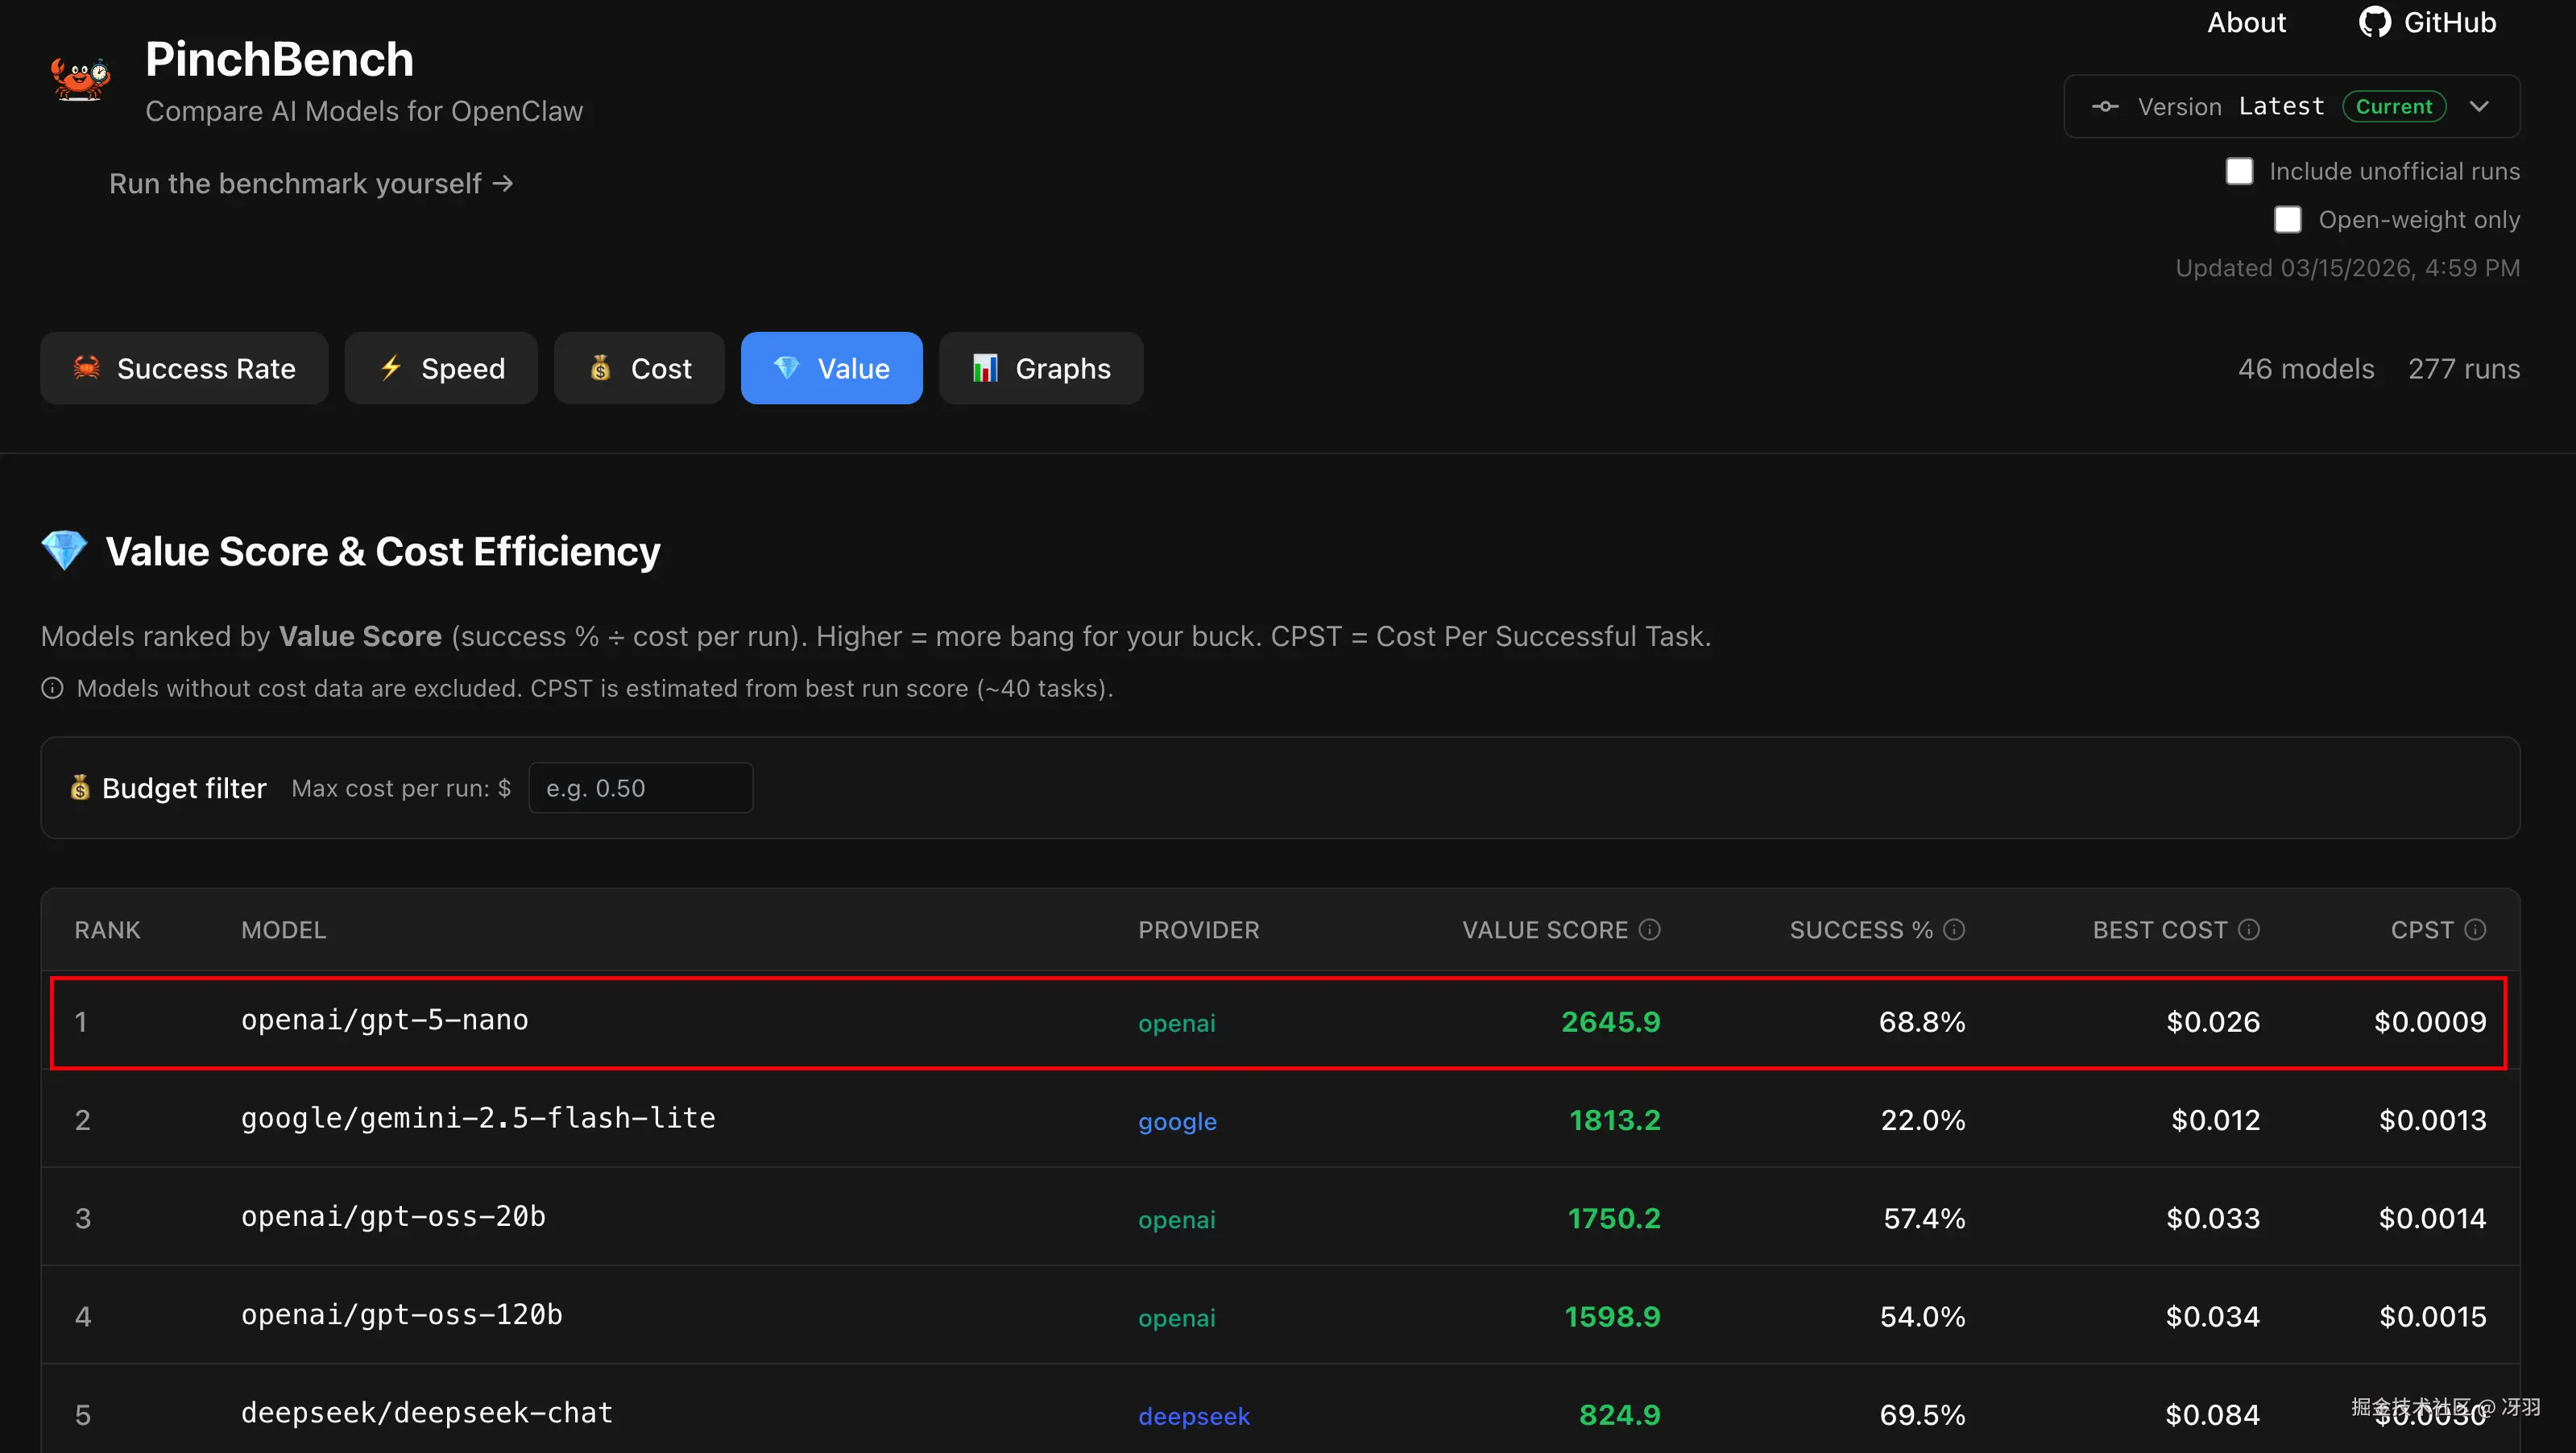This screenshot has width=2576, height=1453.
Task: Open the About page link
Action: pos(2246,22)
